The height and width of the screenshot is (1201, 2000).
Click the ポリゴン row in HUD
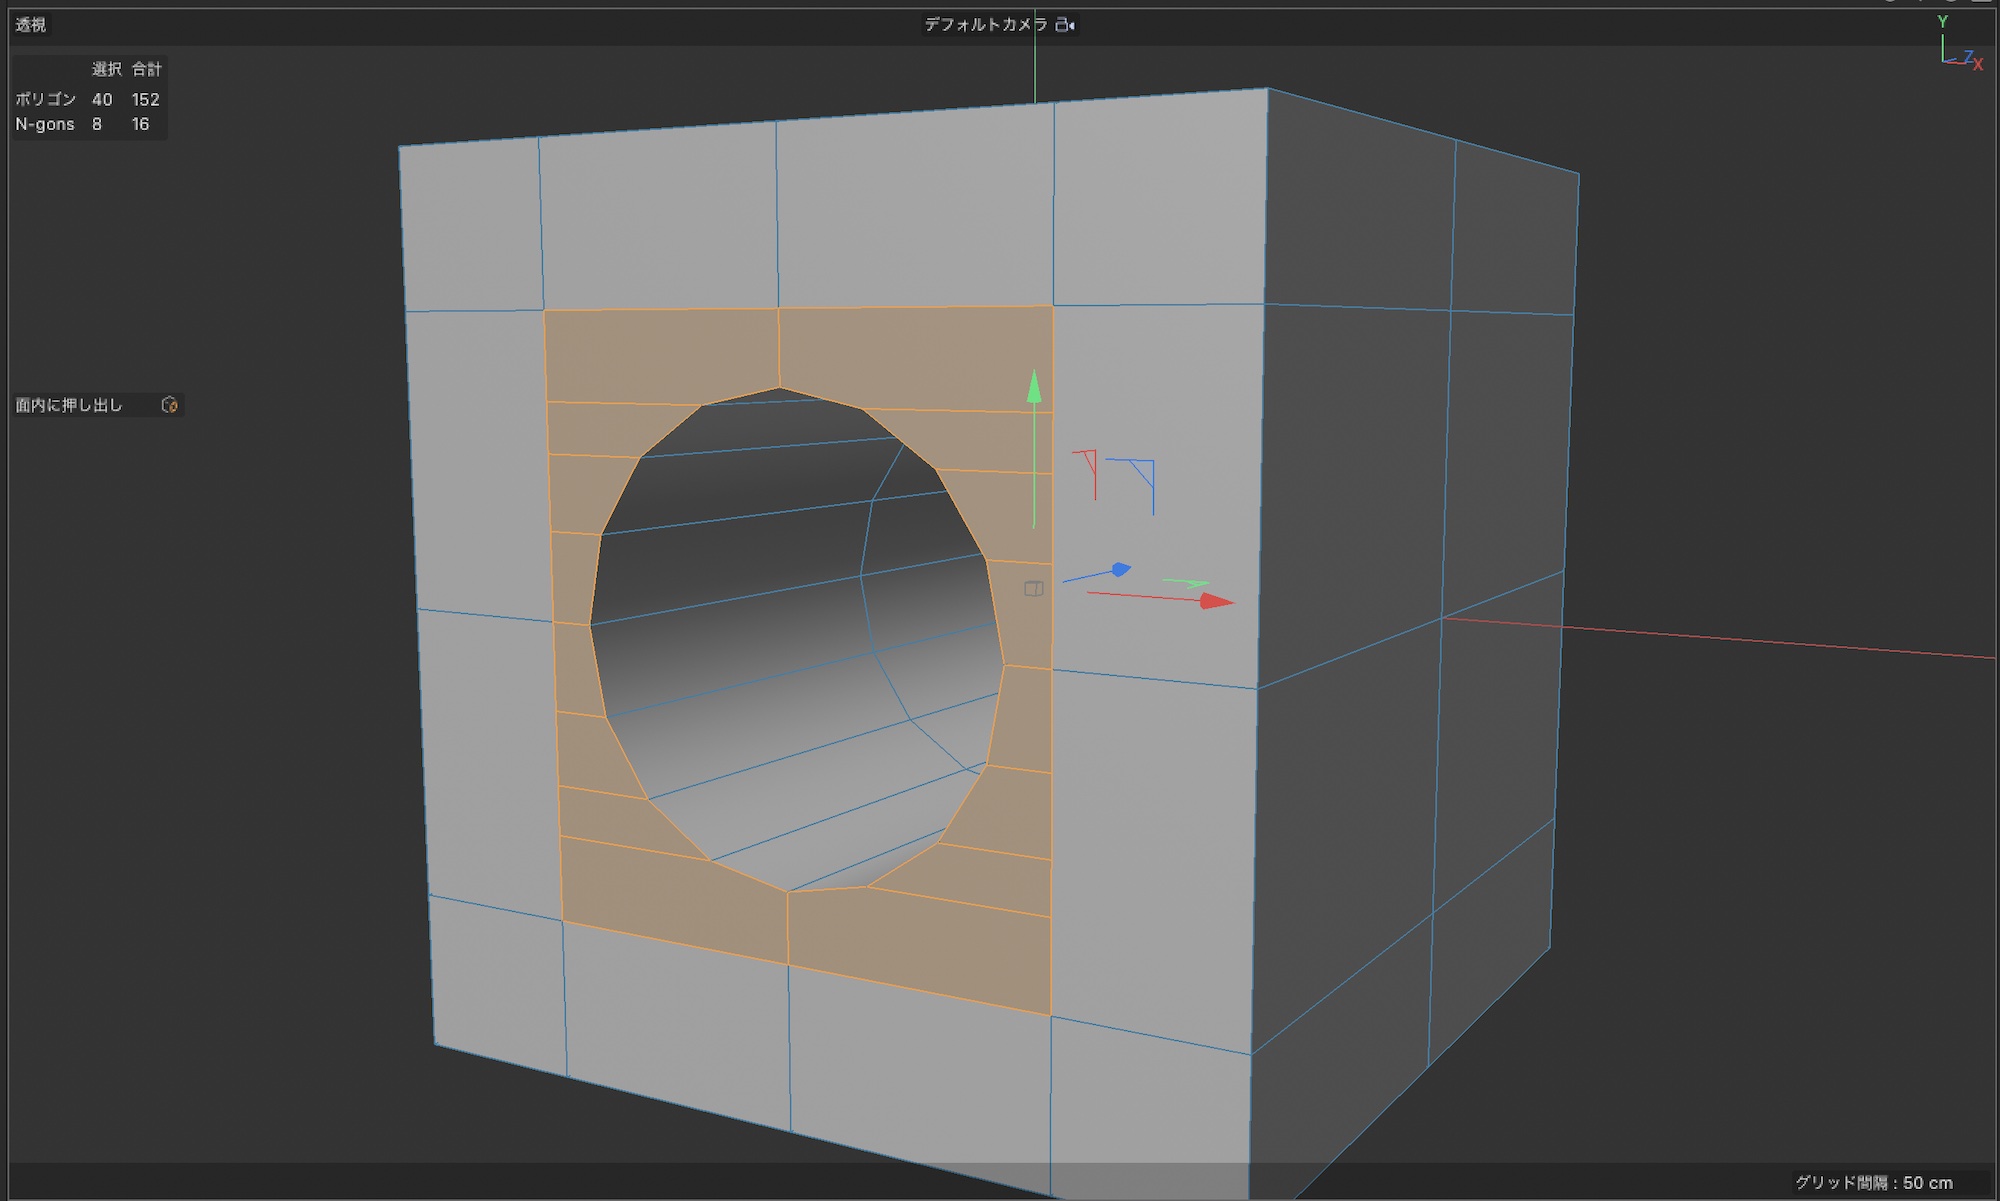pyautogui.click(x=46, y=99)
